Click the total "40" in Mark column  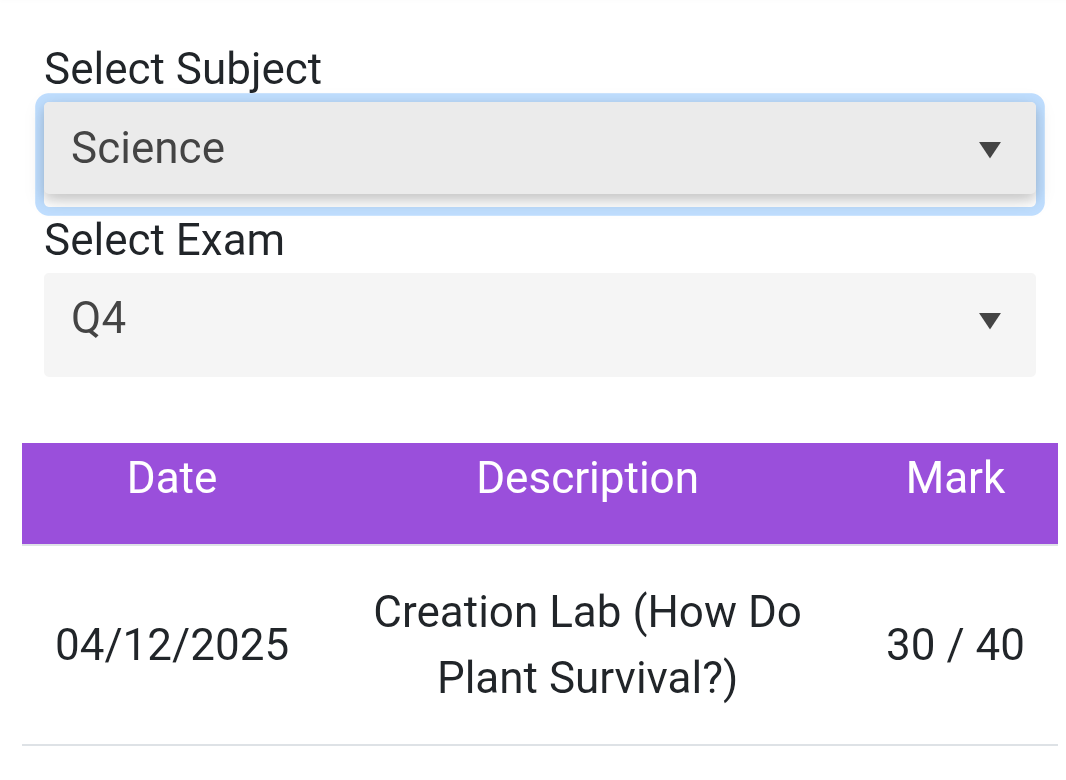click(x=1000, y=645)
